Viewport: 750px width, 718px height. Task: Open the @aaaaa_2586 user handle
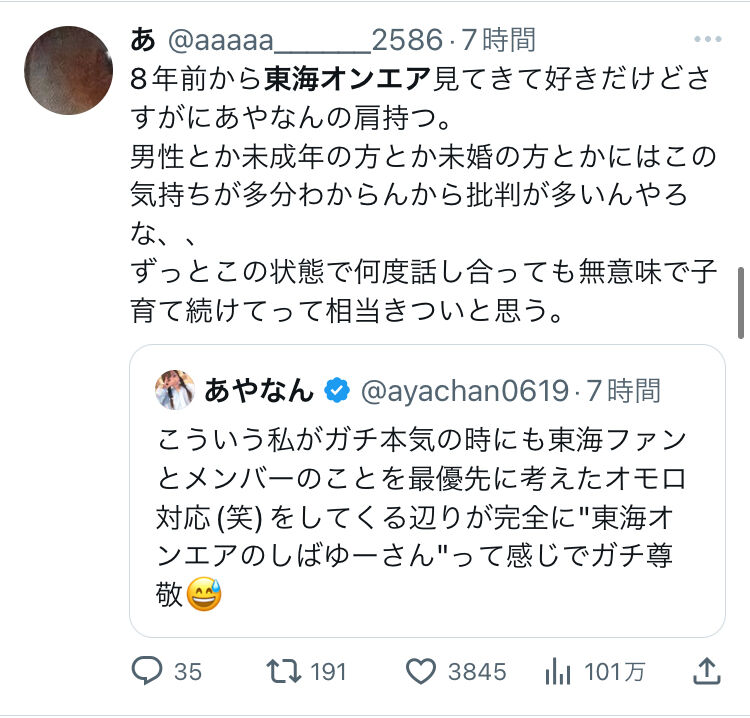pos(305,40)
